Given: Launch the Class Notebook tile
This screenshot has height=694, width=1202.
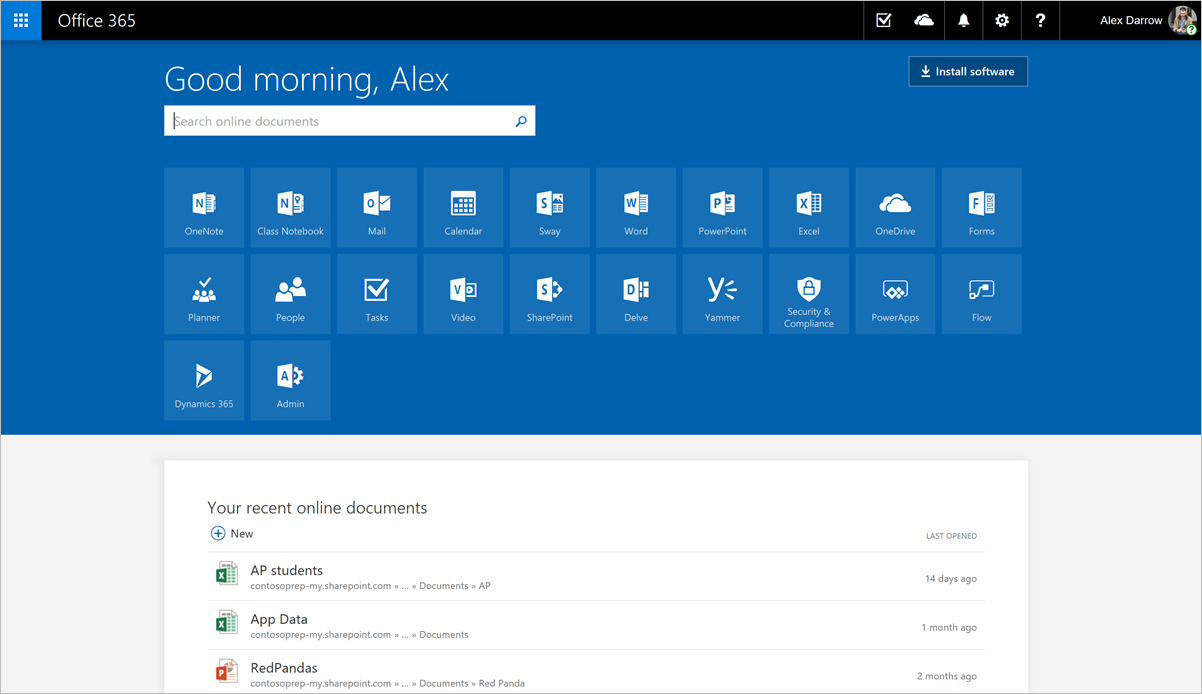Looking at the screenshot, I should [290, 208].
